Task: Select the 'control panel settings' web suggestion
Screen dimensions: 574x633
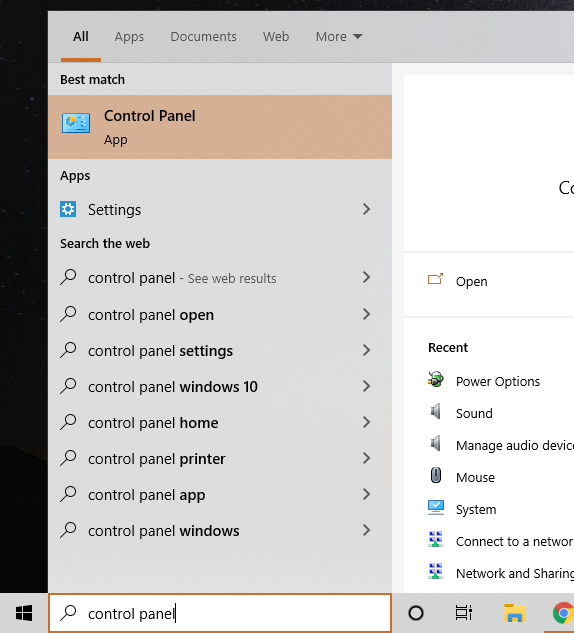Action: (x=160, y=351)
